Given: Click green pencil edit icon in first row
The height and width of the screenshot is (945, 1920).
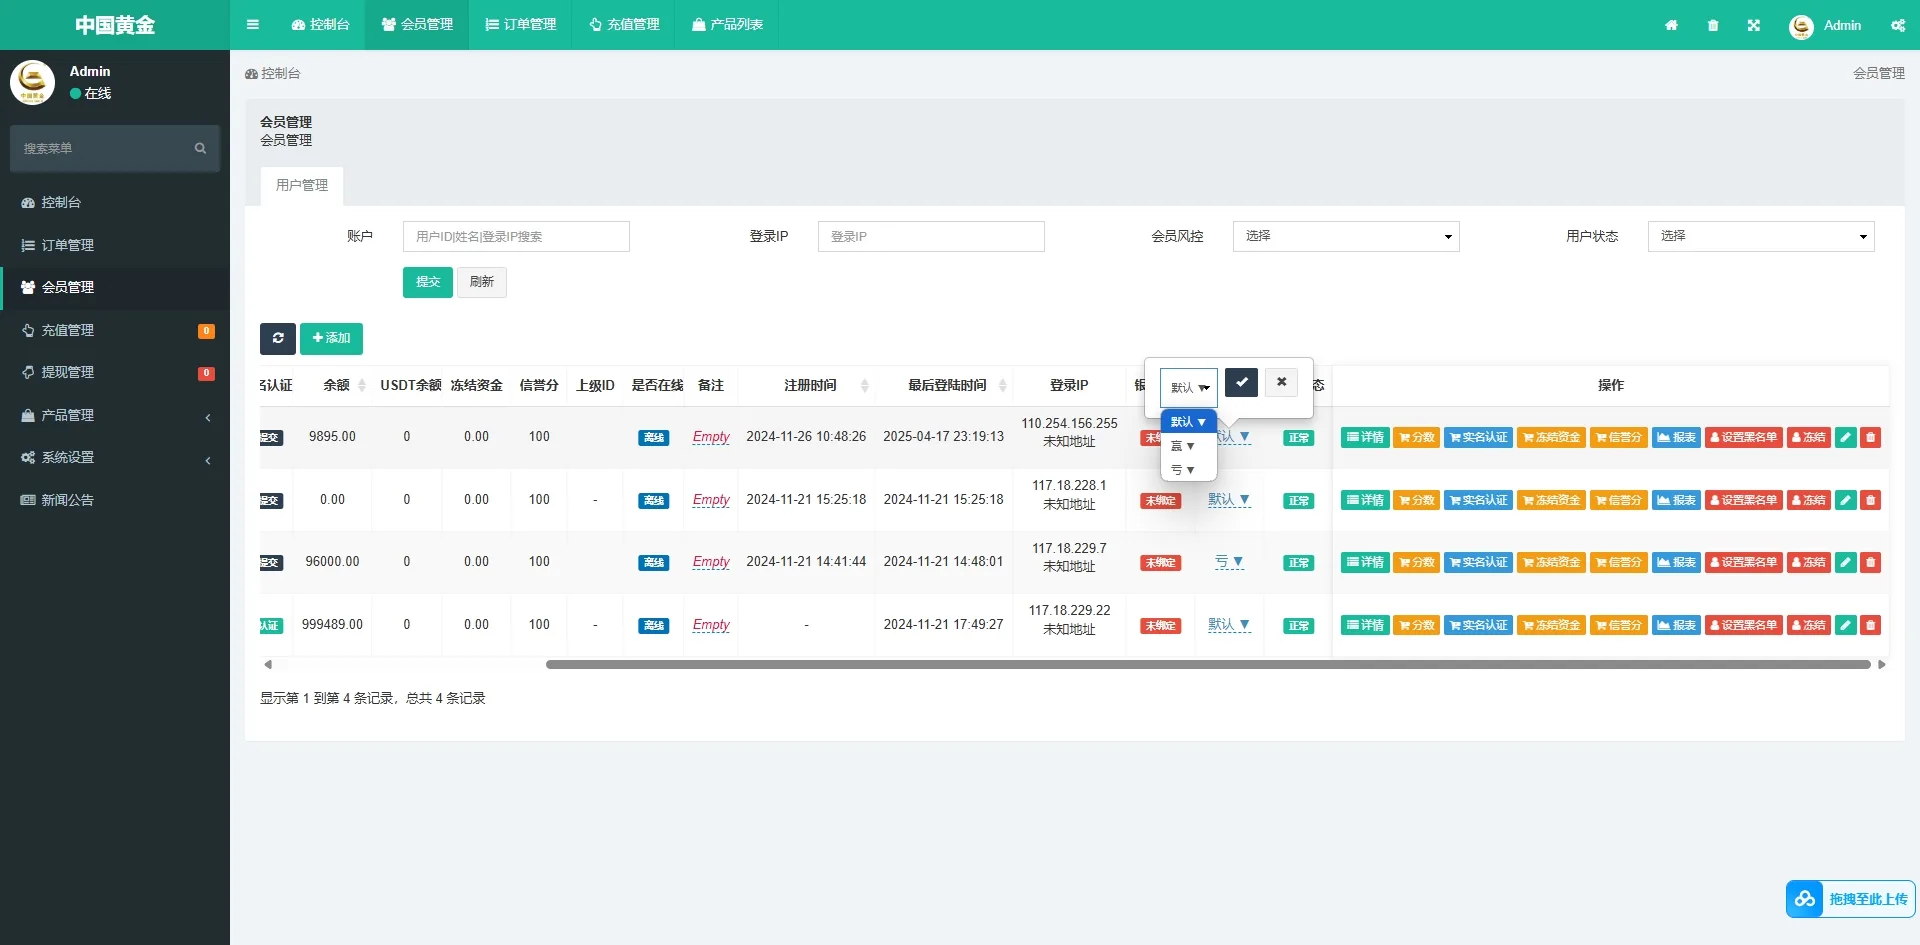Looking at the screenshot, I should point(1846,437).
